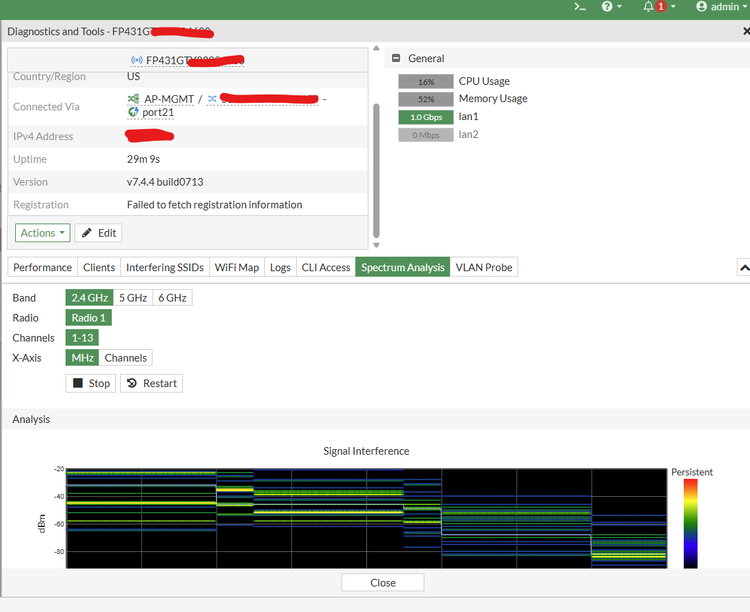Click the AP-MGMT interface icon
Image resolution: width=750 pixels, height=612 pixels.
pos(134,99)
